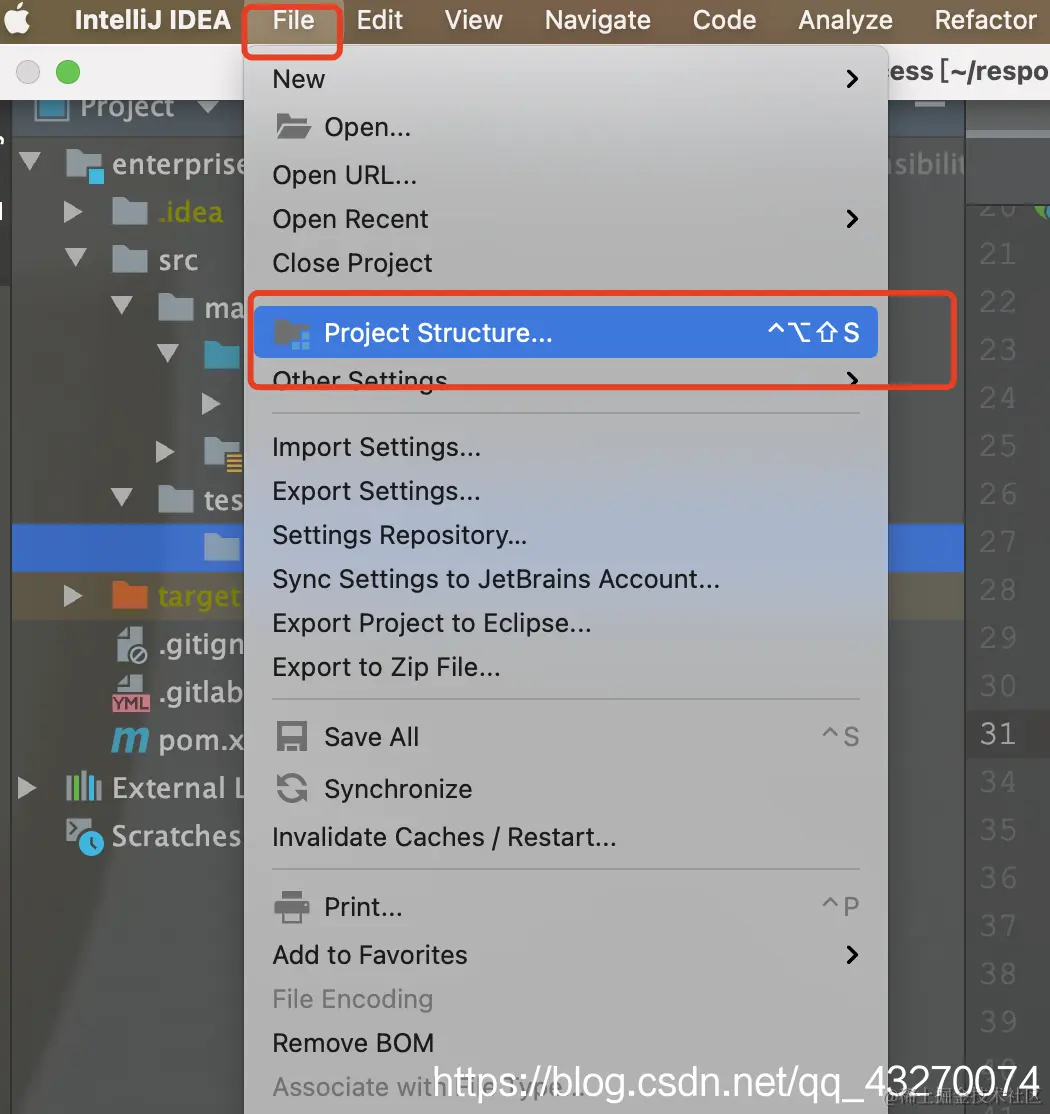
Task: Click line number 31 in gutter
Action: (997, 733)
